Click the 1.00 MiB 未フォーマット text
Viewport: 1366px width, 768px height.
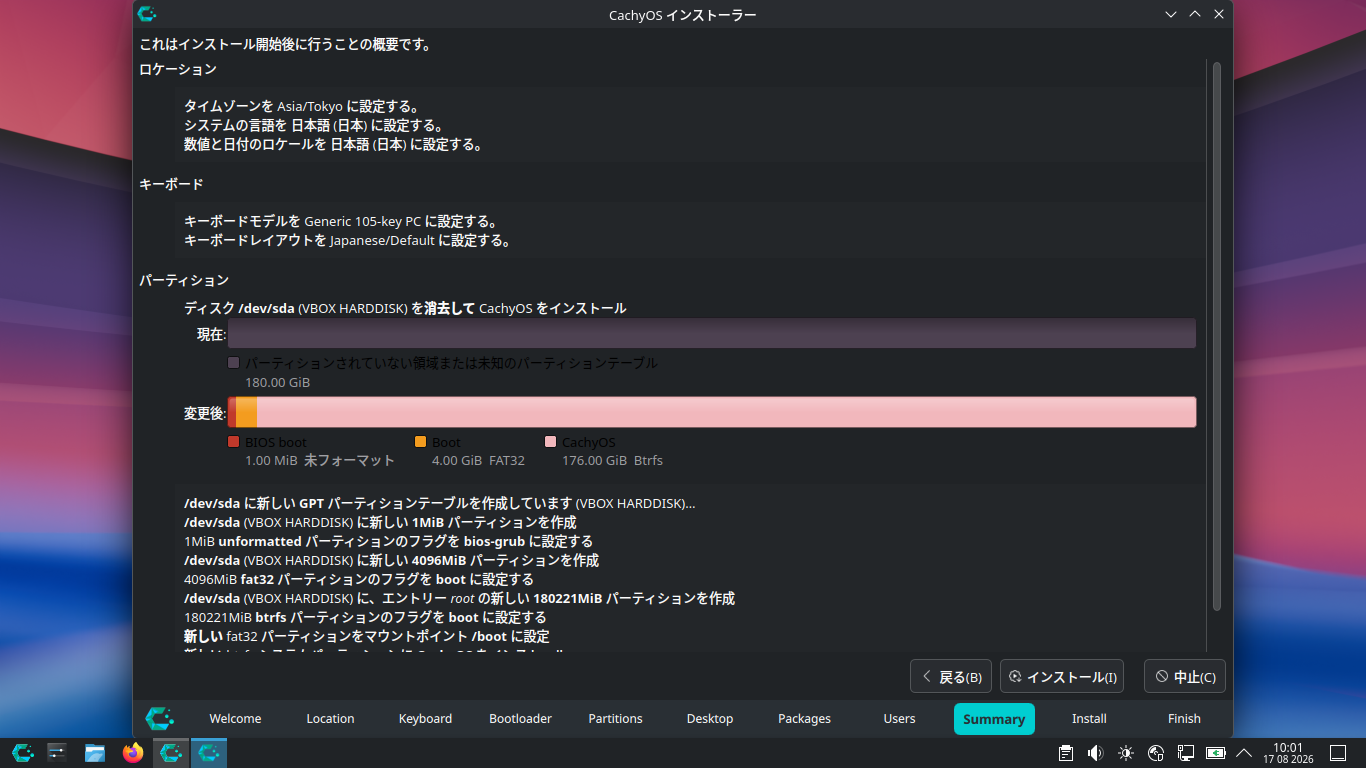(x=320, y=460)
